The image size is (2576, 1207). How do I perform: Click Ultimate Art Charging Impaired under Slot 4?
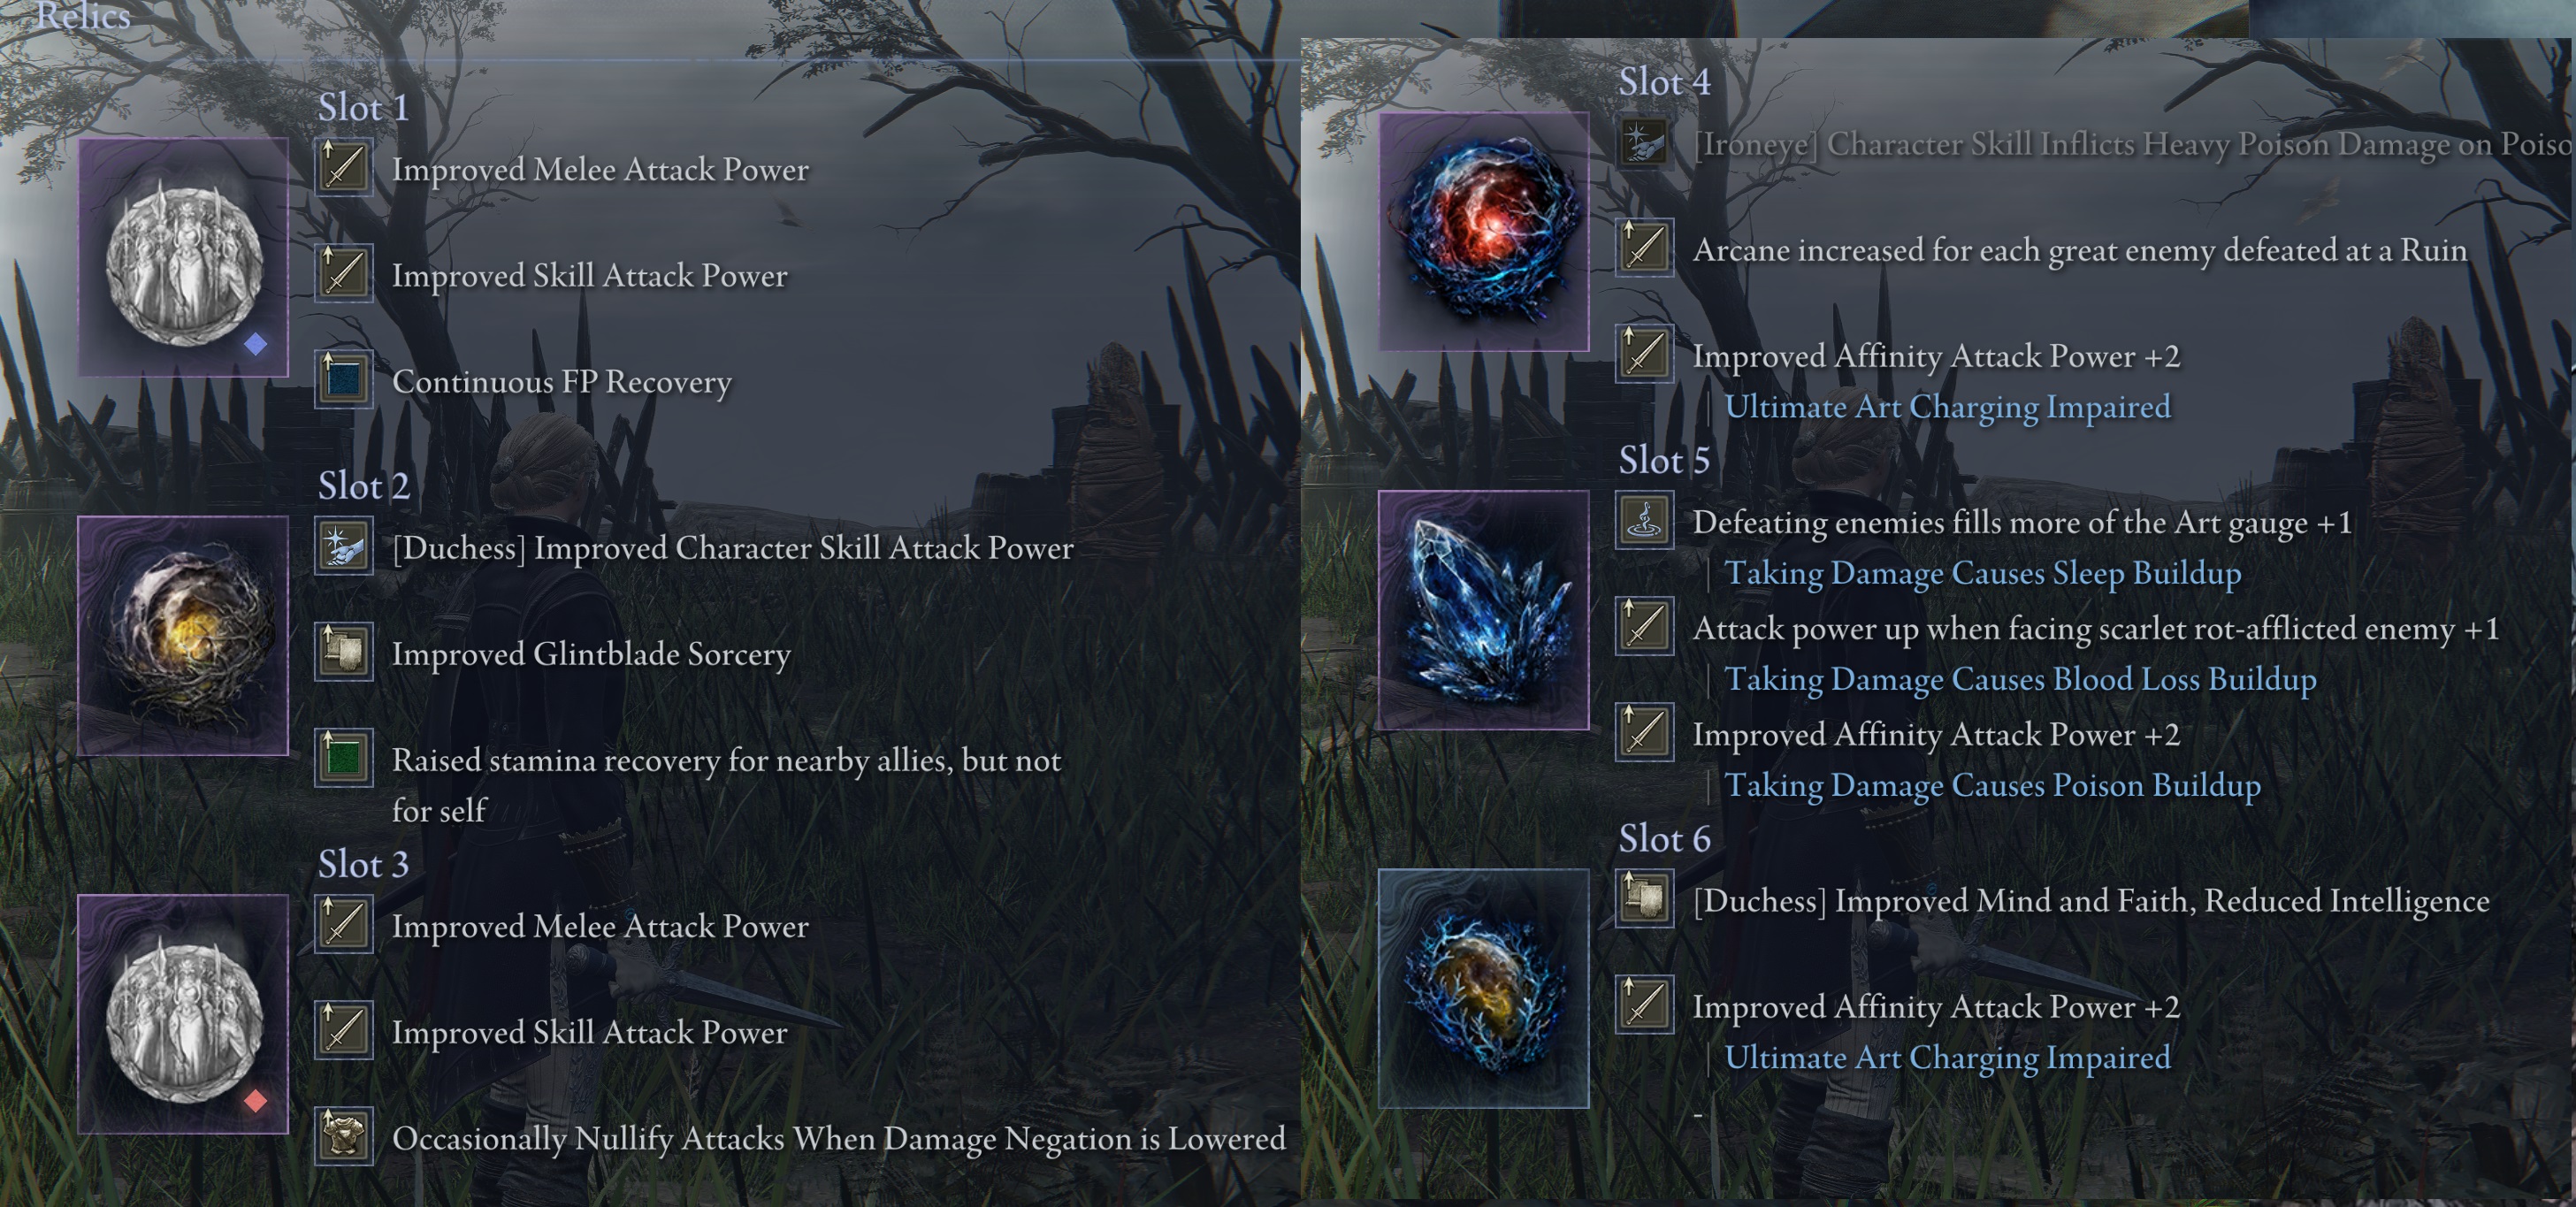[x=1948, y=407]
